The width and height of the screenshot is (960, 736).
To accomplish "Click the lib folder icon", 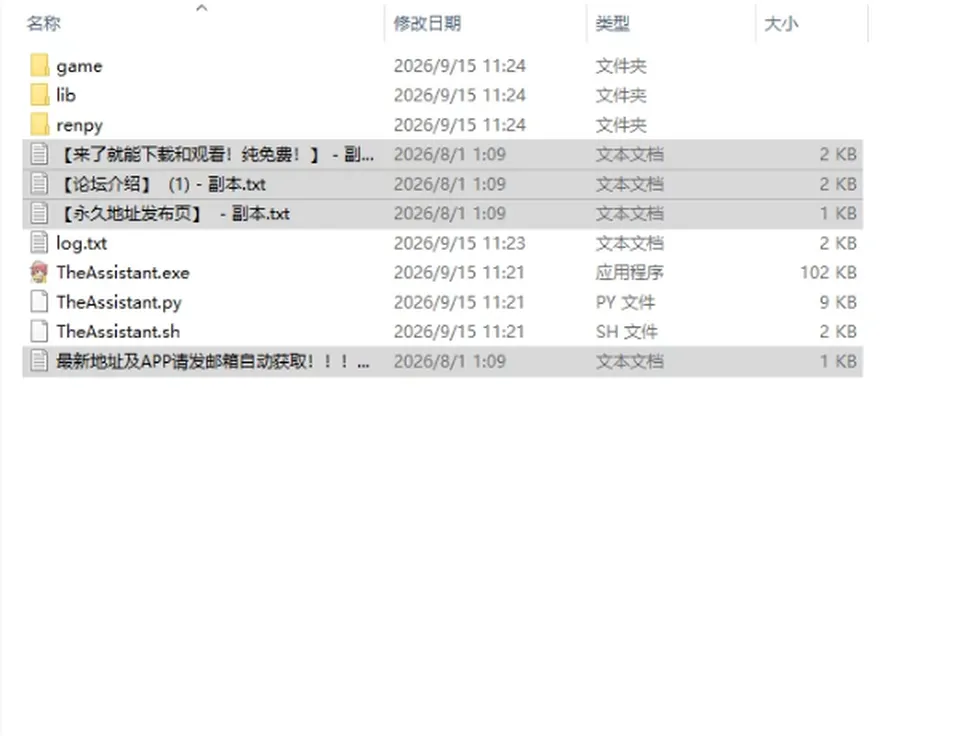I will pos(39,95).
